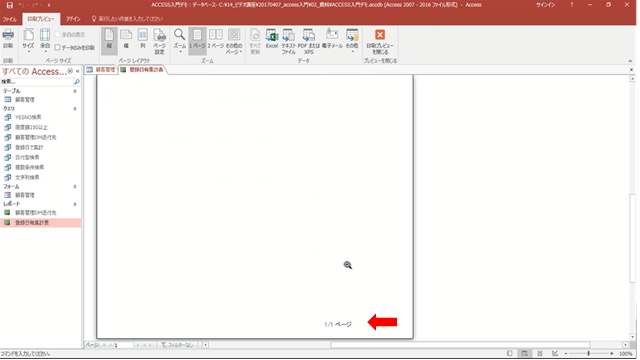The width and height of the screenshot is (640, 360).
Task: Click the Zoom magnifier tool
Action: [x=180, y=40]
